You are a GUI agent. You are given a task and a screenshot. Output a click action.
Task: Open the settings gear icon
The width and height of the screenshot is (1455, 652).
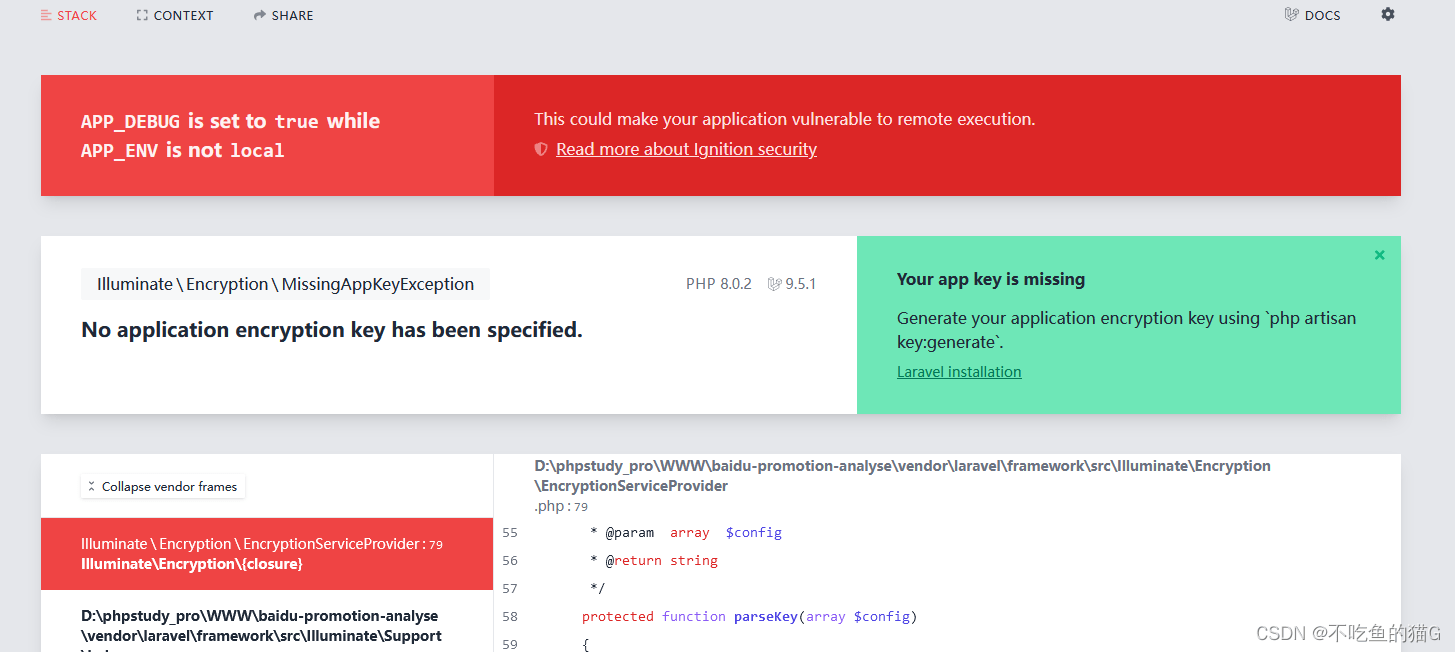(1388, 14)
